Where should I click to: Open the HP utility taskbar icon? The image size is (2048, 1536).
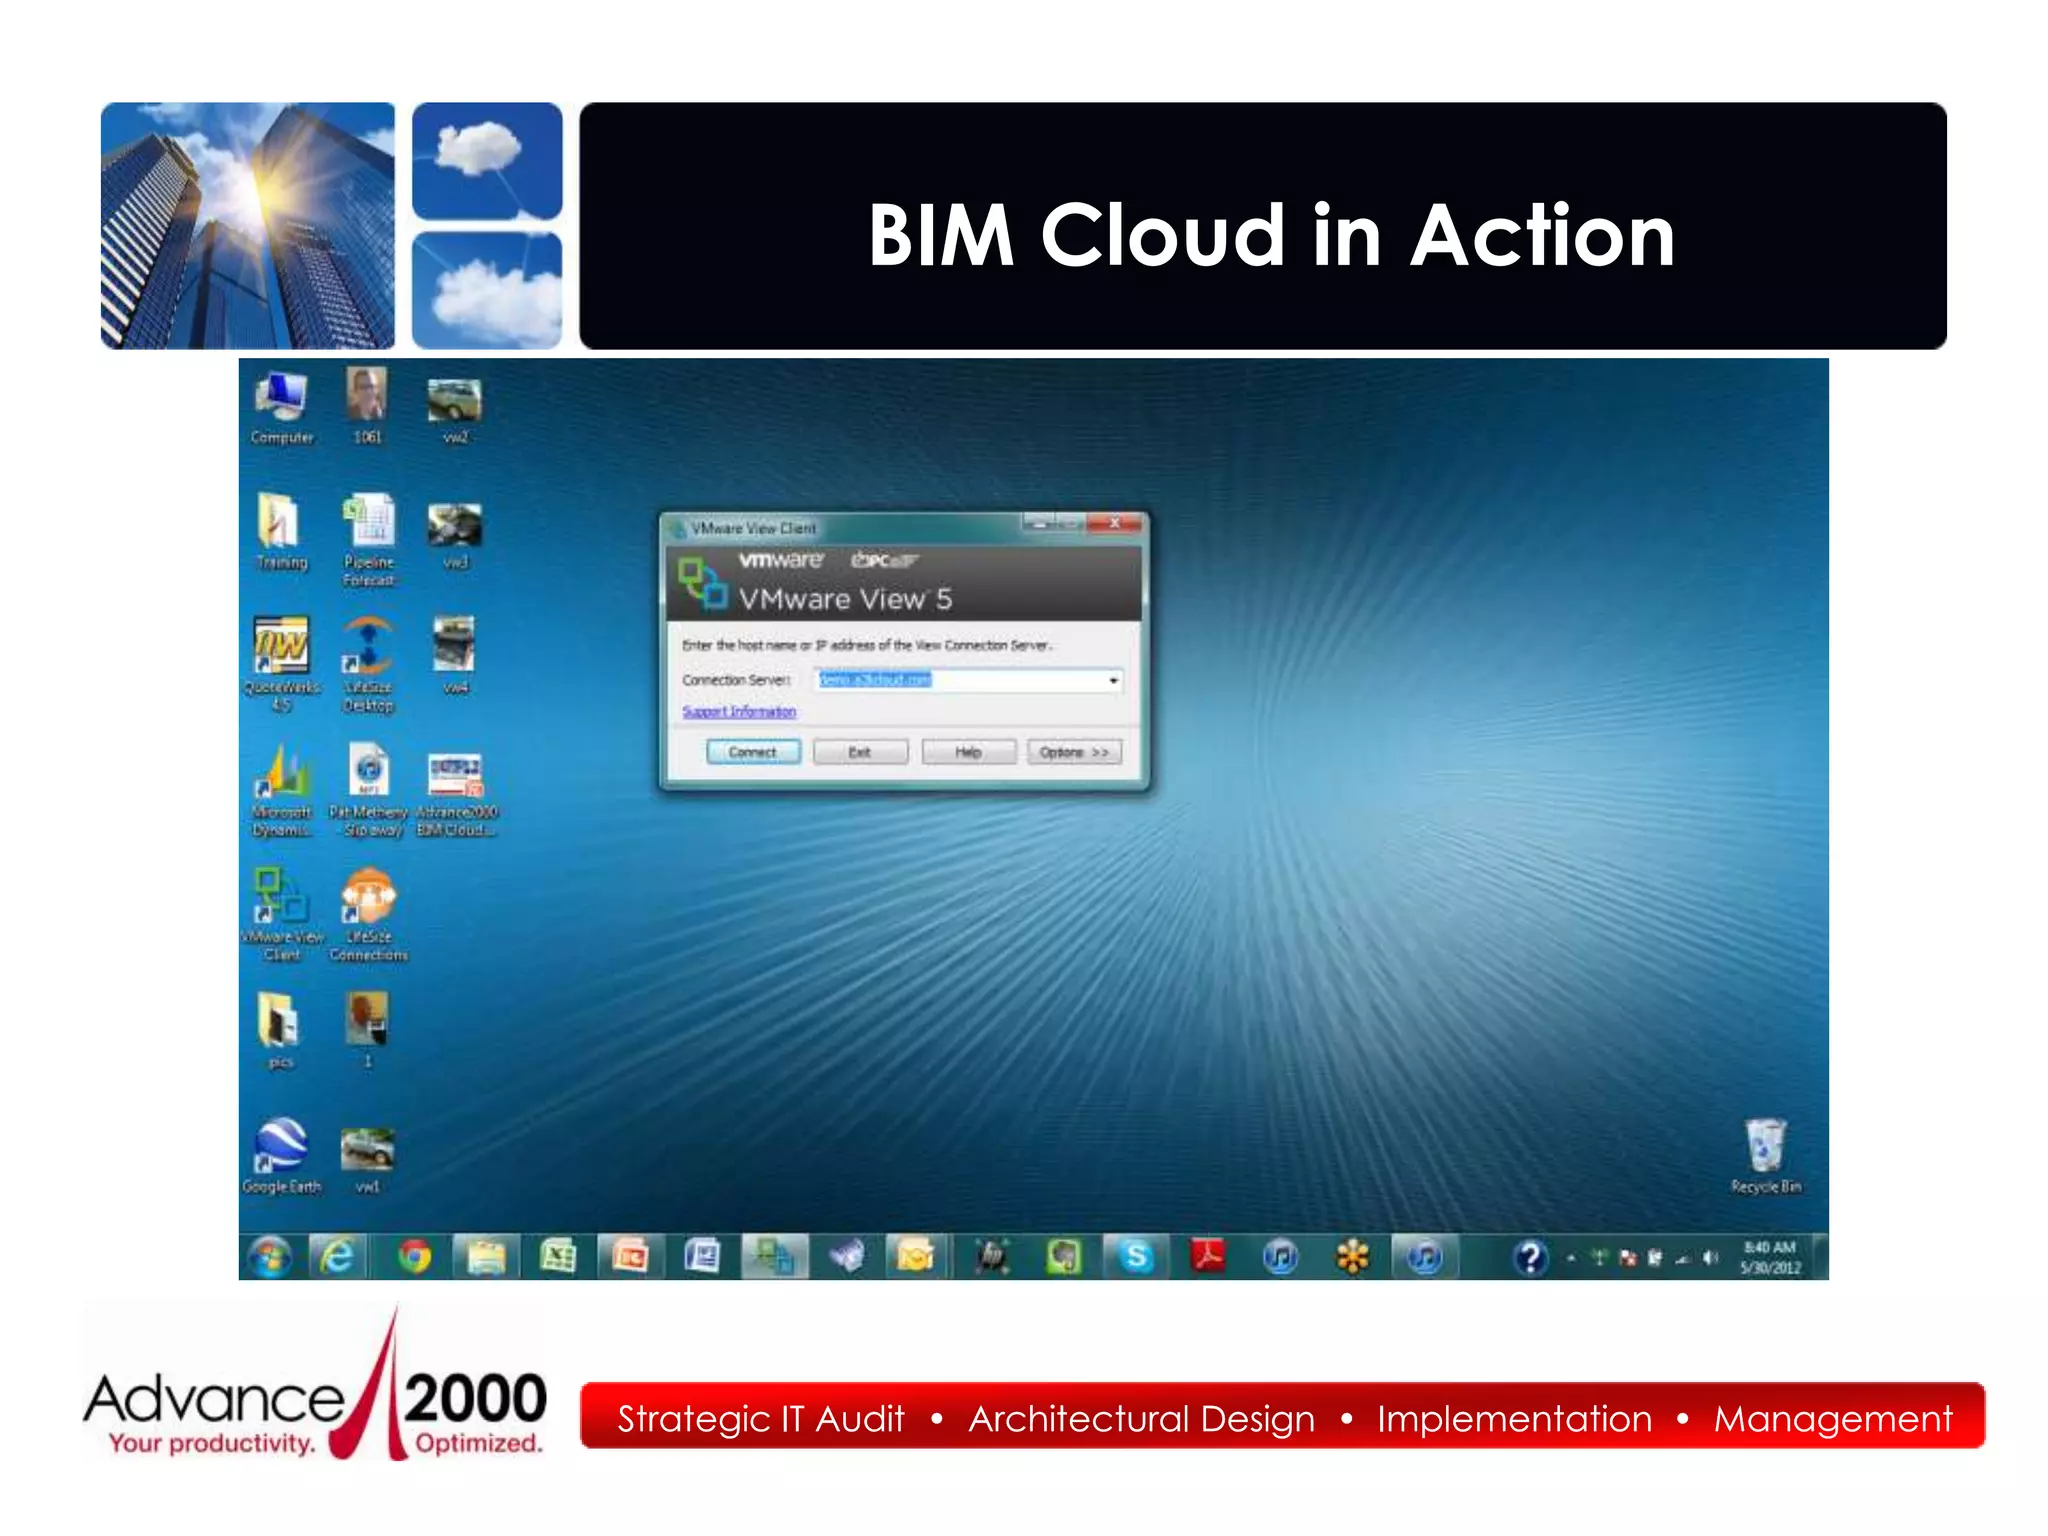coord(992,1256)
